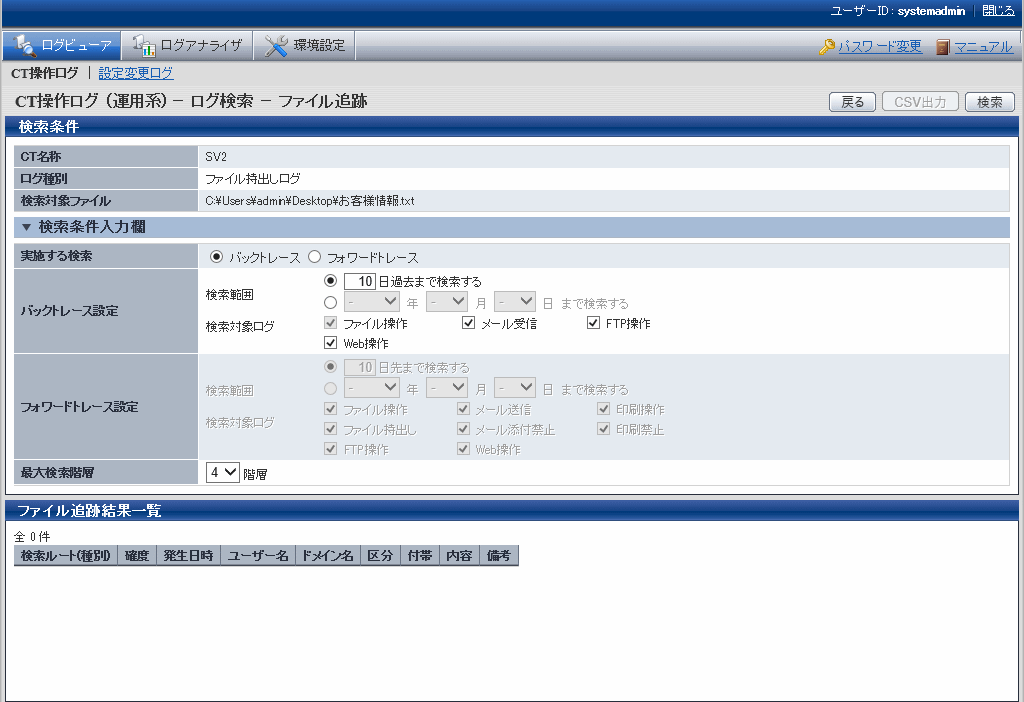Image resolution: width=1024 pixels, height=702 pixels.
Task: Open the 設定変更ログ link
Action: pos(136,73)
